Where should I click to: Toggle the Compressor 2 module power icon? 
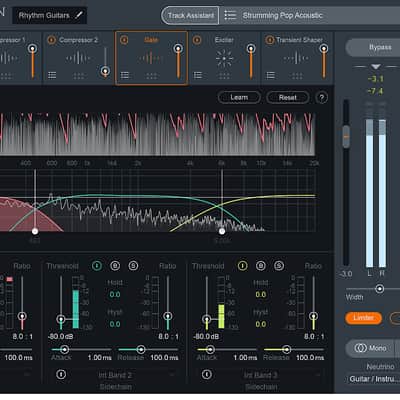(x=51, y=40)
